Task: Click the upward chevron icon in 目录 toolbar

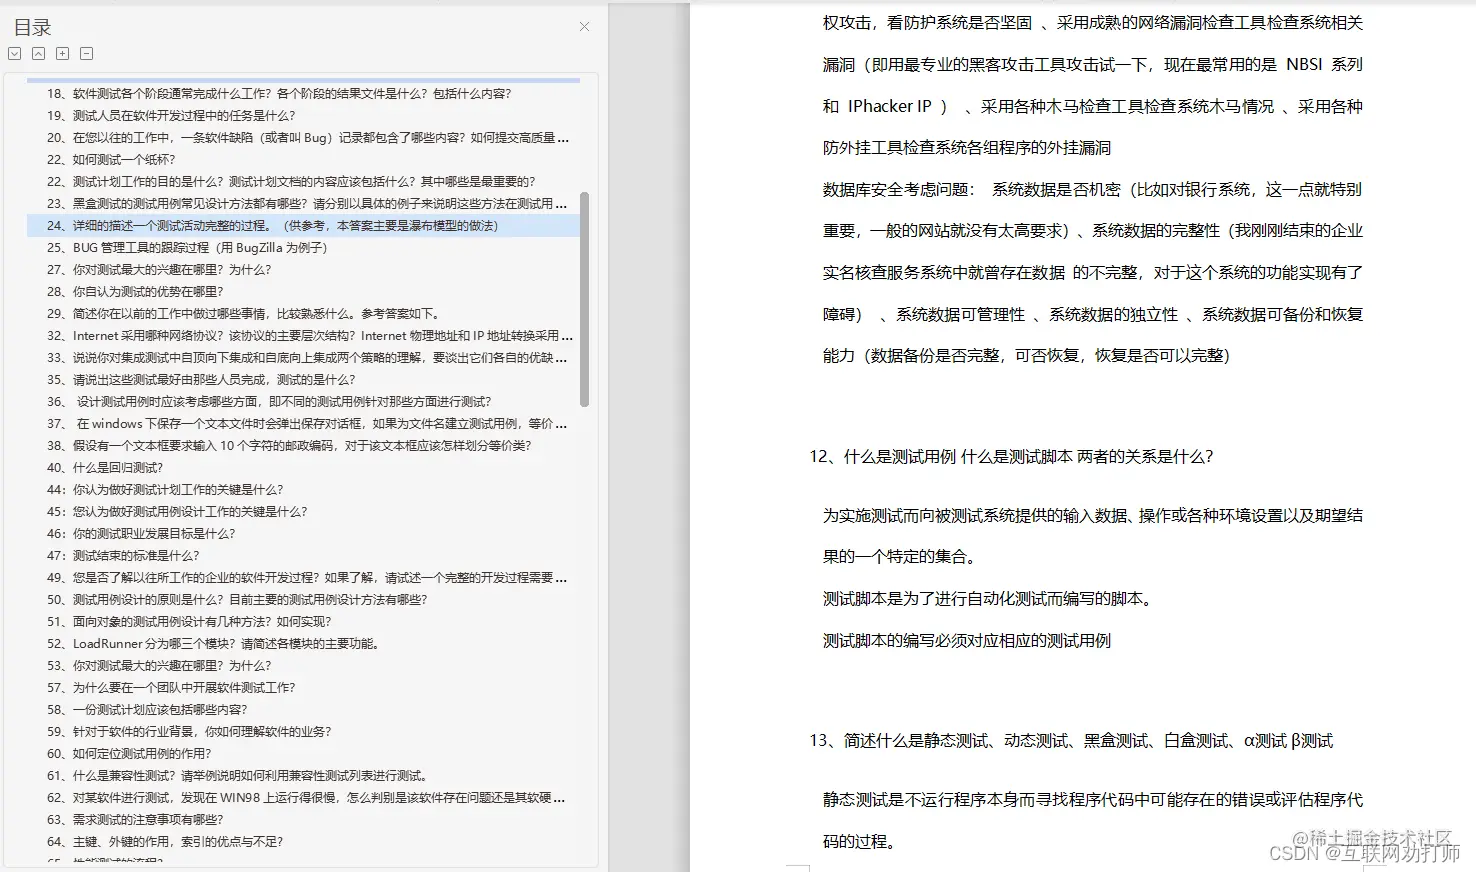Action: (x=37, y=53)
